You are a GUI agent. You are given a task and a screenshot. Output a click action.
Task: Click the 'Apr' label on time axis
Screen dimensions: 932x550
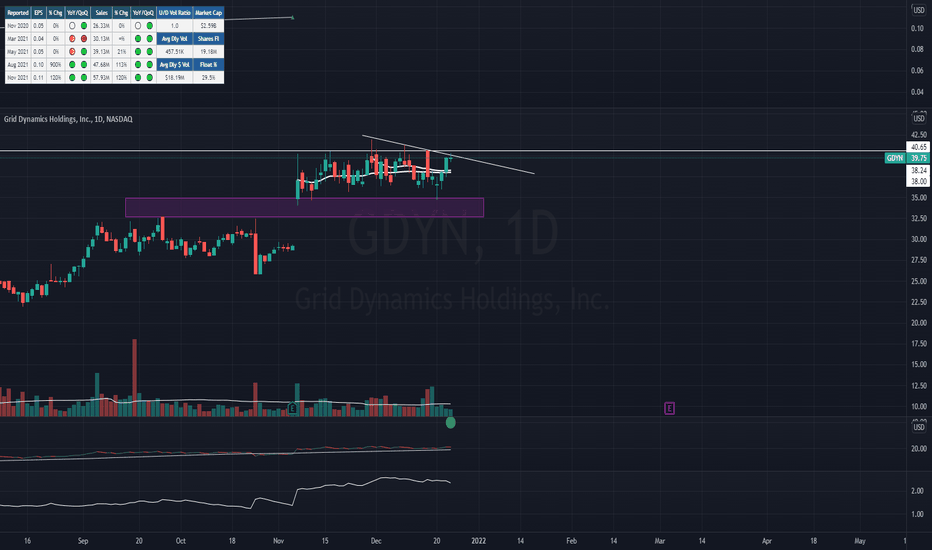click(767, 541)
